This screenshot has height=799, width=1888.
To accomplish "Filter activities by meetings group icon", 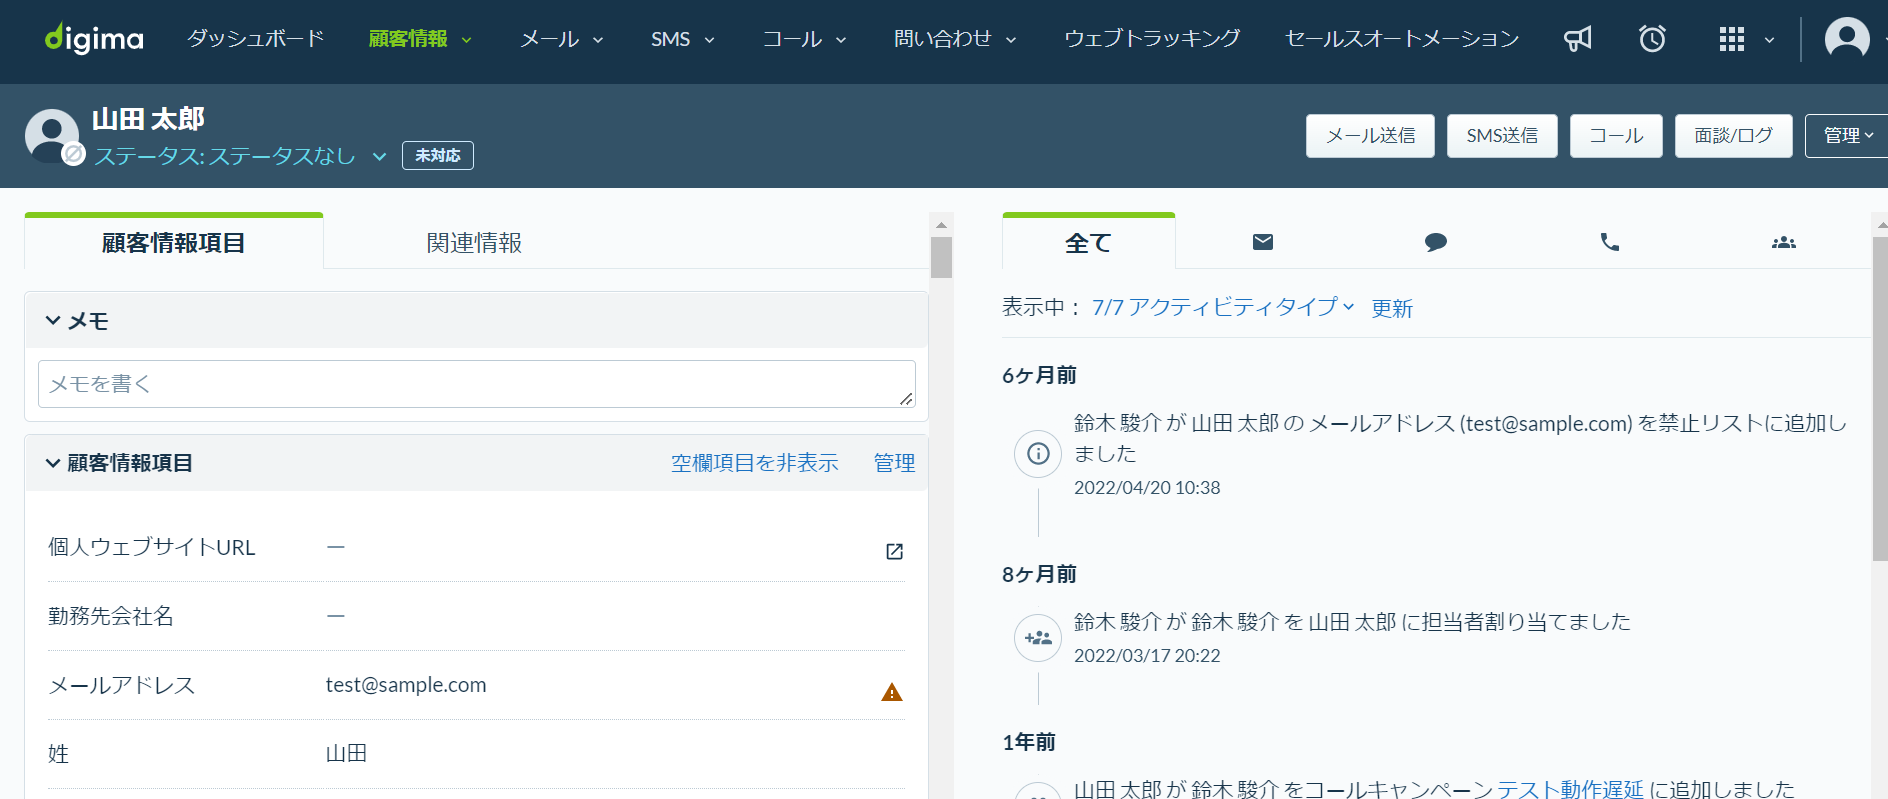I will point(1784,242).
